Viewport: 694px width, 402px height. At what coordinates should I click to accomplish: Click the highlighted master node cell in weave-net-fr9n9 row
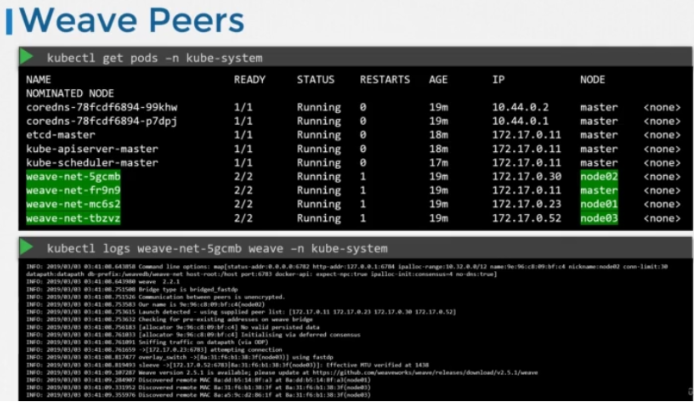(599, 190)
